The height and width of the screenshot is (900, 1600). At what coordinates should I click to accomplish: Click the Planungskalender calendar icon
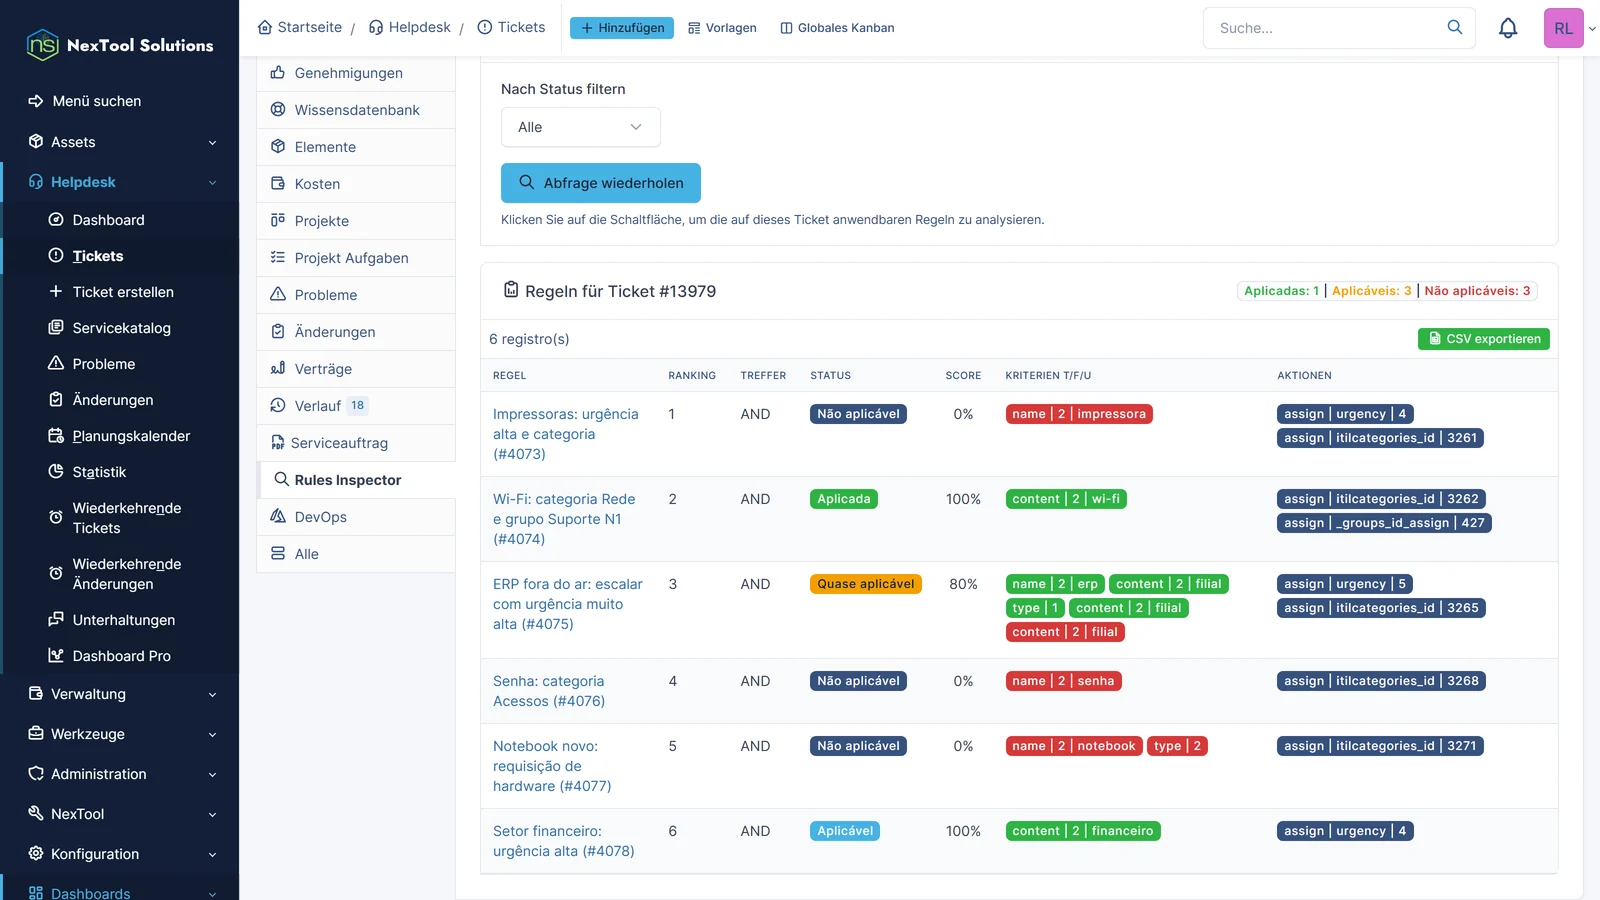[56, 435]
